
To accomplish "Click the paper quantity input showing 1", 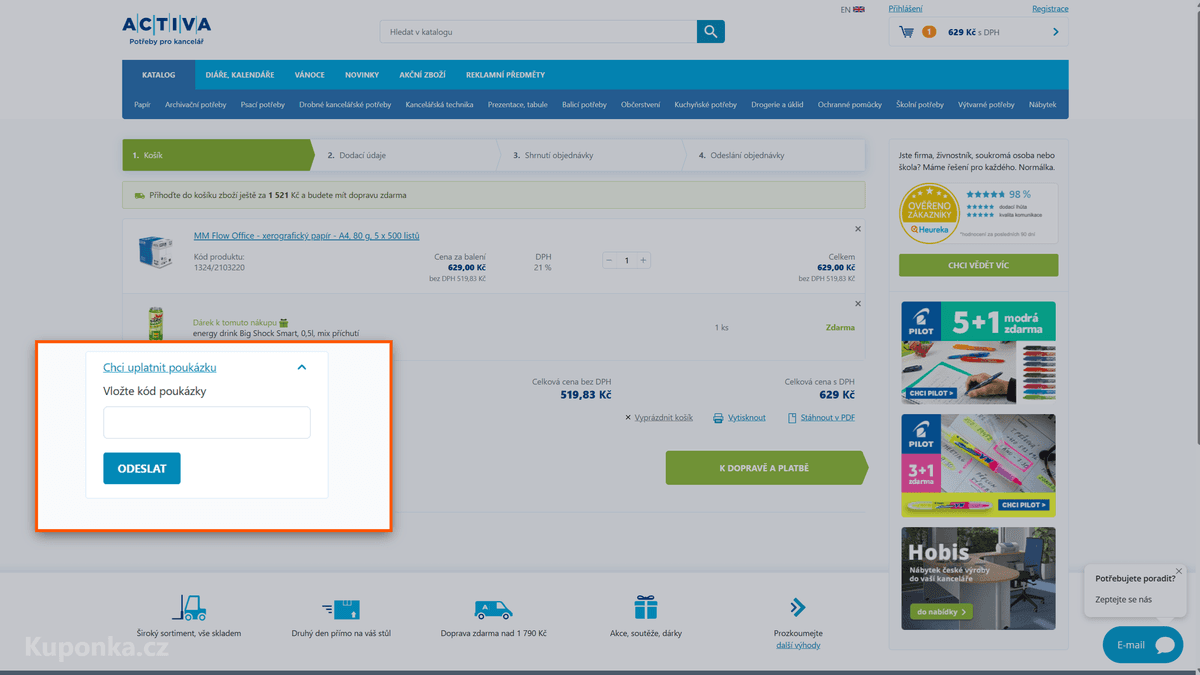I will (x=626, y=260).
